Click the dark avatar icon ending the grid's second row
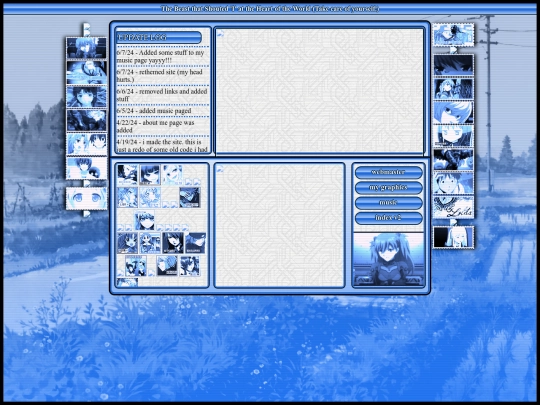The width and height of the screenshot is (540, 405). tap(190, 197)
